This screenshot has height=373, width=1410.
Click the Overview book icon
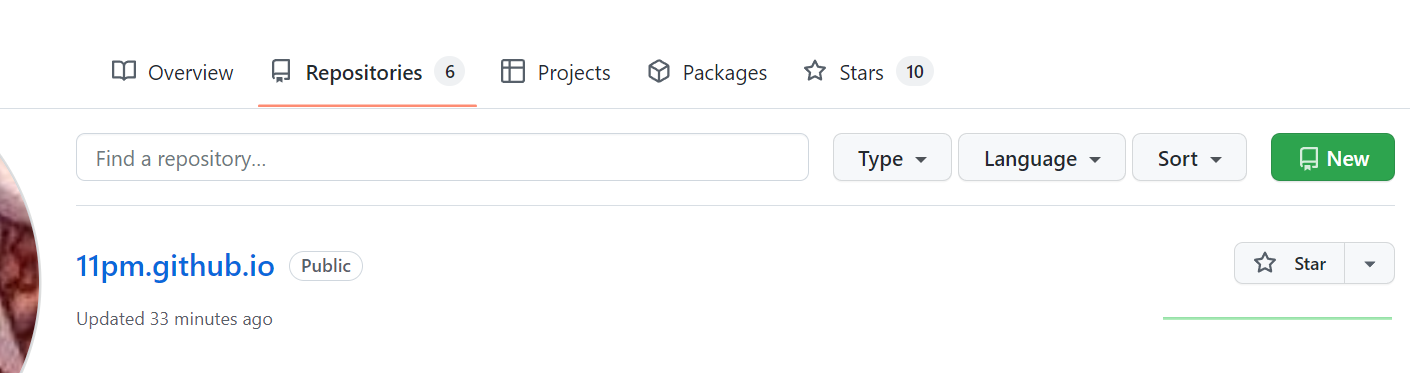point(124,72)
